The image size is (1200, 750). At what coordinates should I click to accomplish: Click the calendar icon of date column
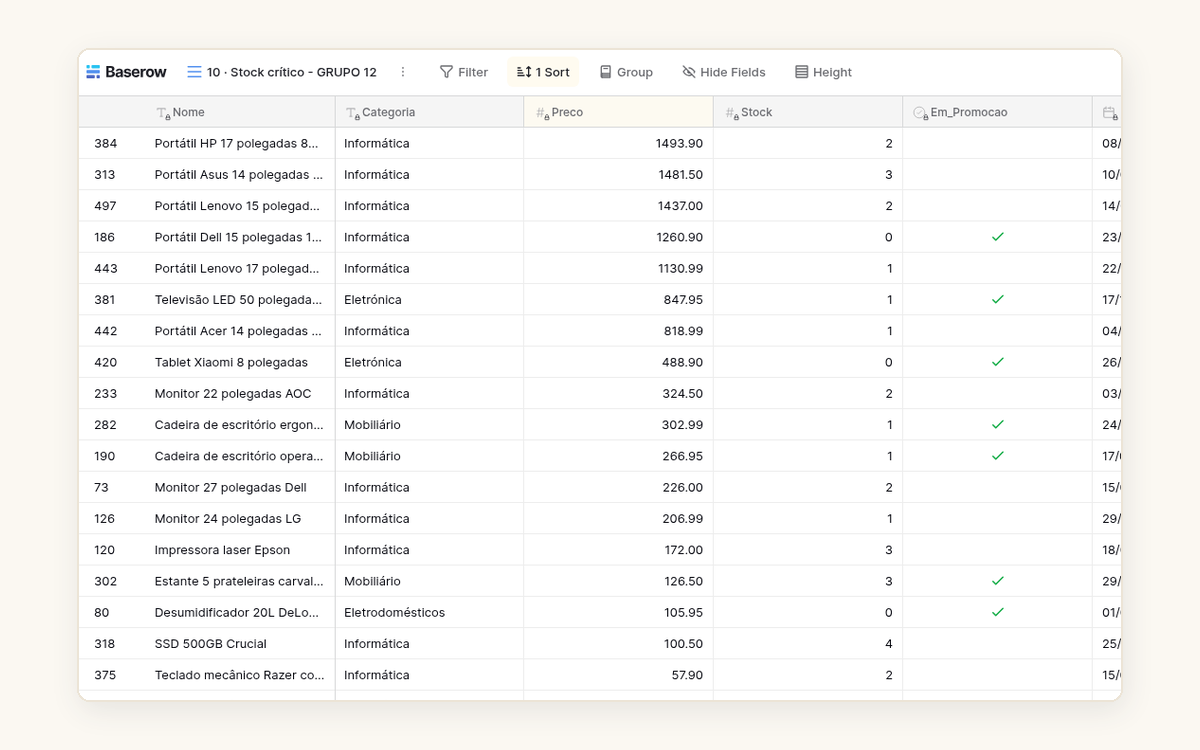tap(1110, 113)
